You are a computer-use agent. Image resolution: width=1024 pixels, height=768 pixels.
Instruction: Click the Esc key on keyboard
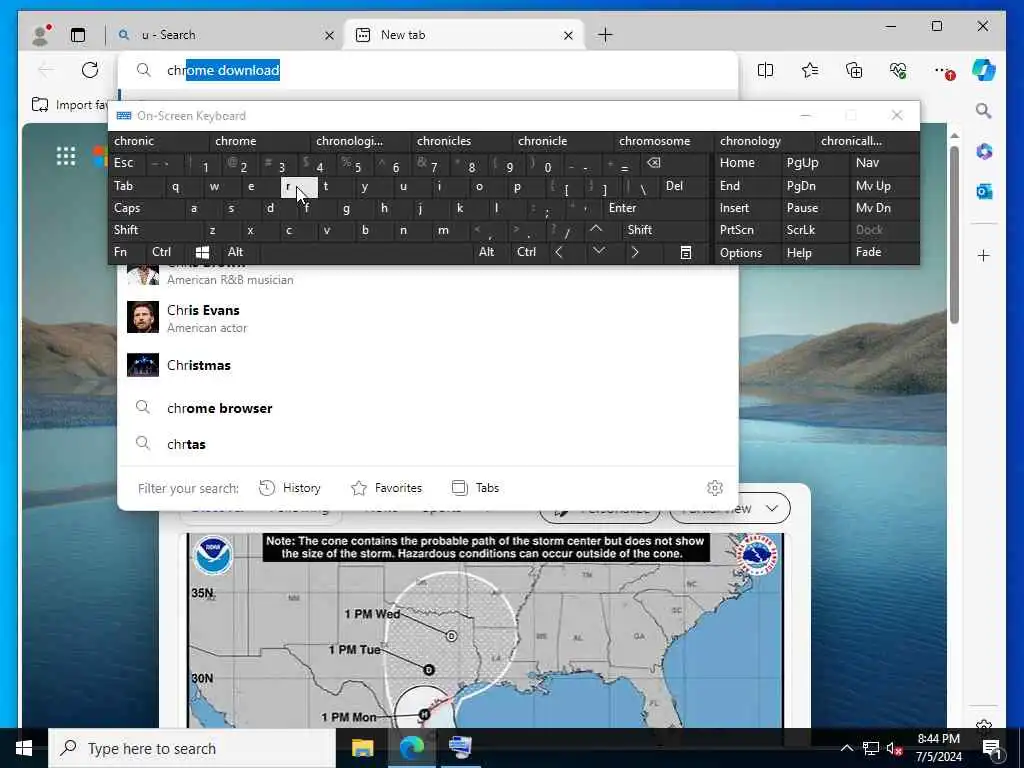coord(127,163)
